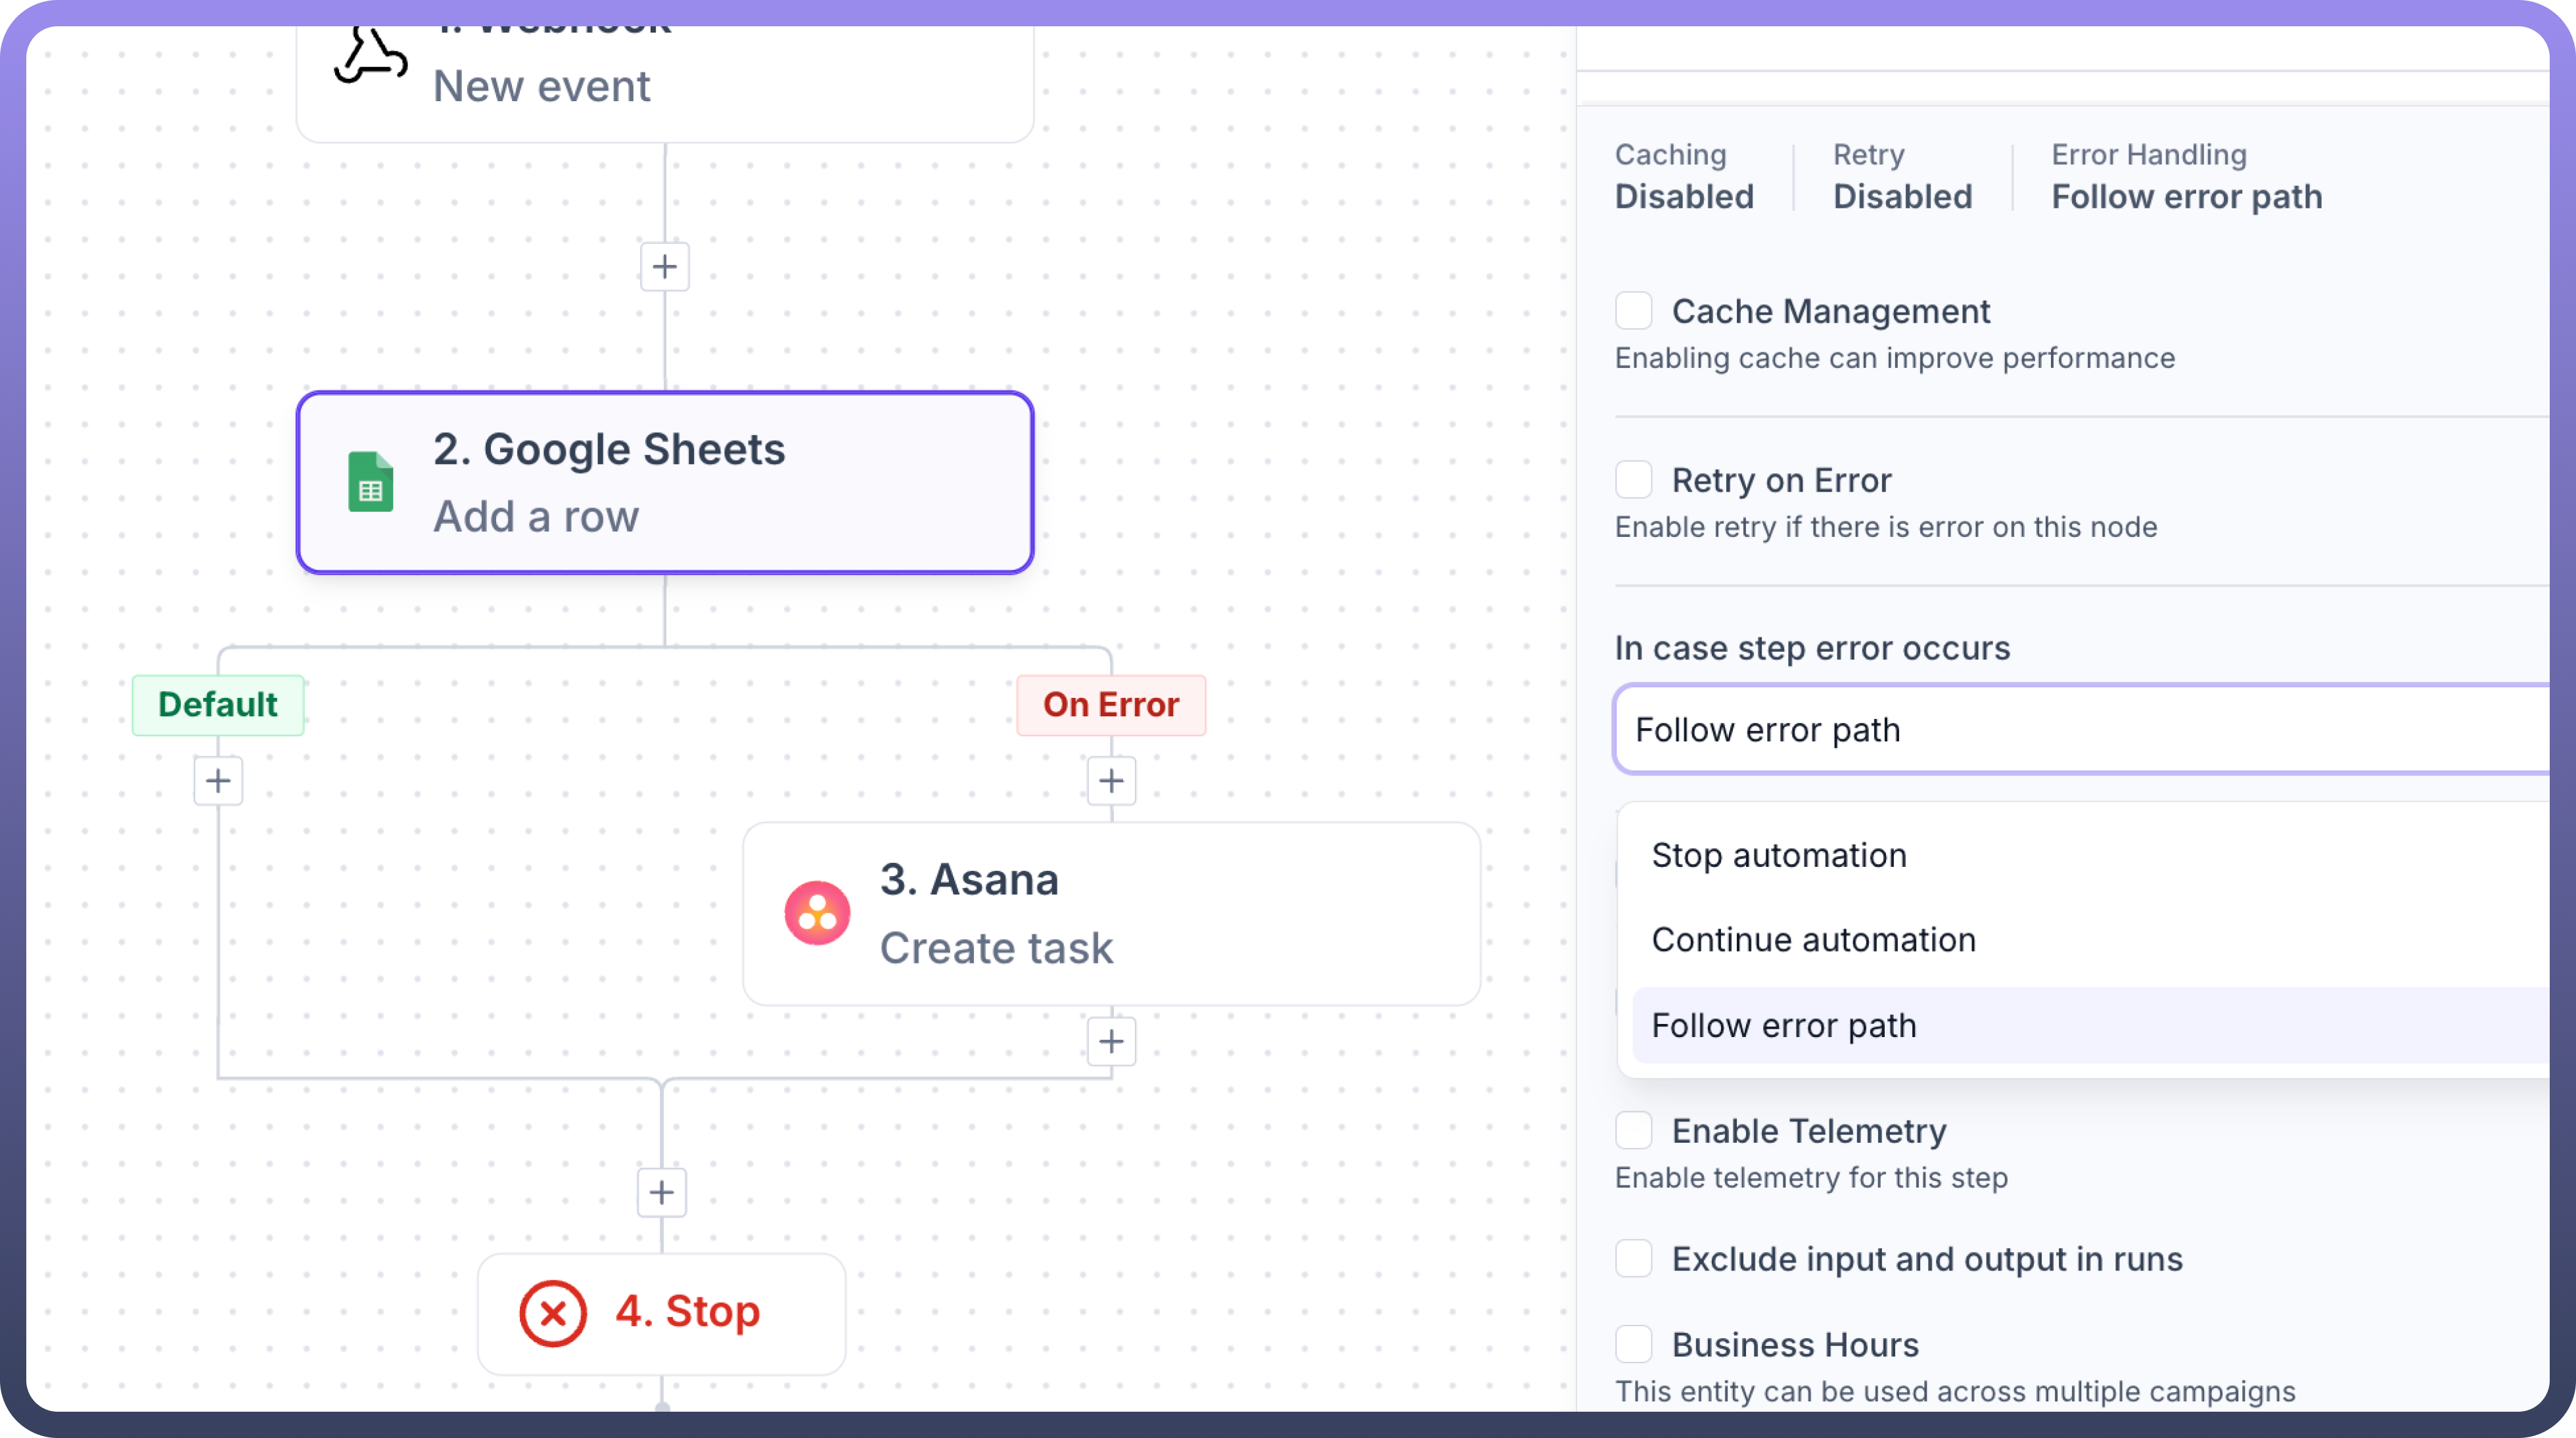Add step below Asana Create task

coord(1111,1042)
